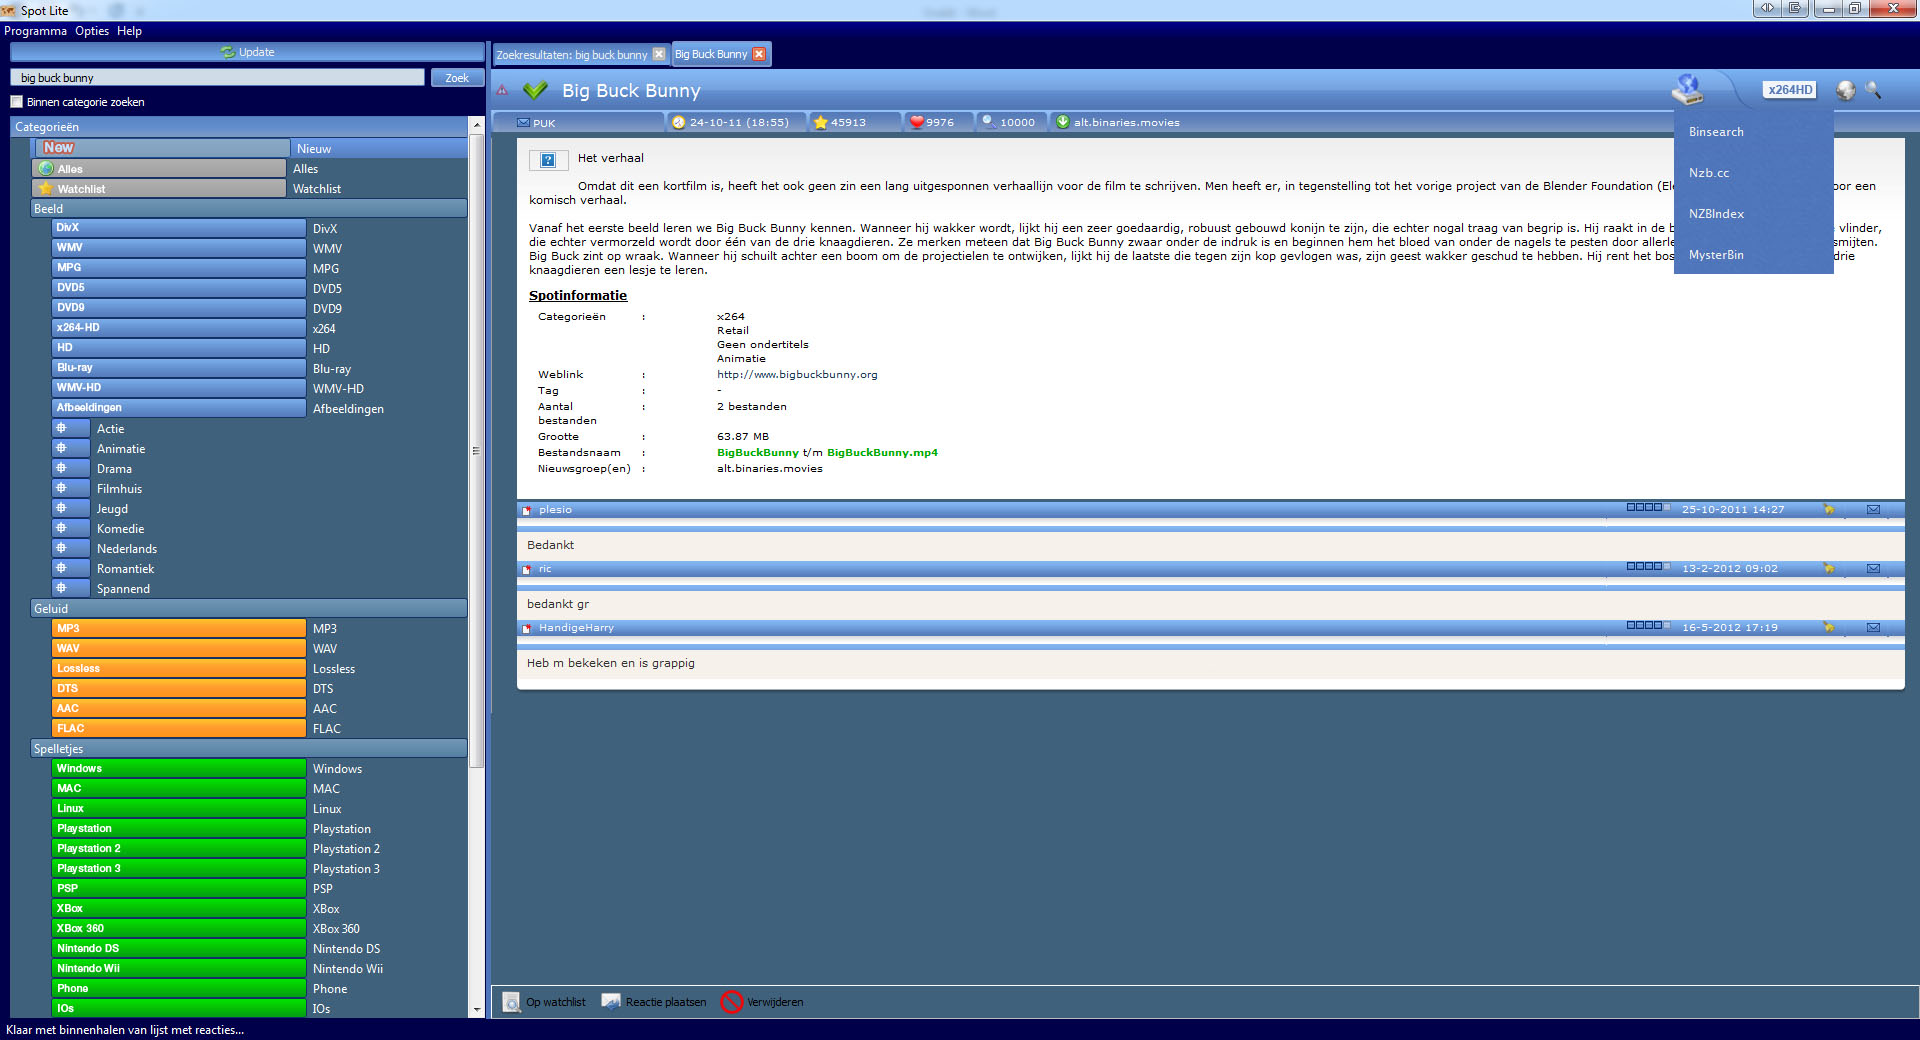Close the Zoekresultaten tab
The image size is (1920, 1040).
[659, 54]
